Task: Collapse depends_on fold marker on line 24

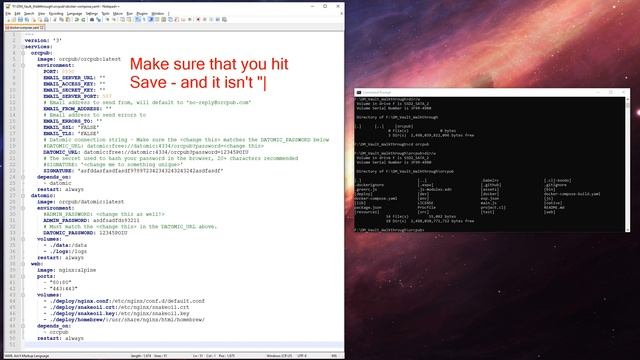Action: tap(23, 177)
